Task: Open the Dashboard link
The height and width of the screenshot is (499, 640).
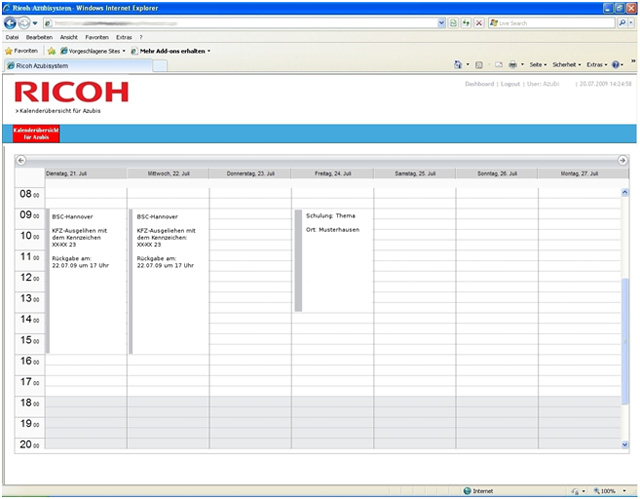Action: point(479,84)
